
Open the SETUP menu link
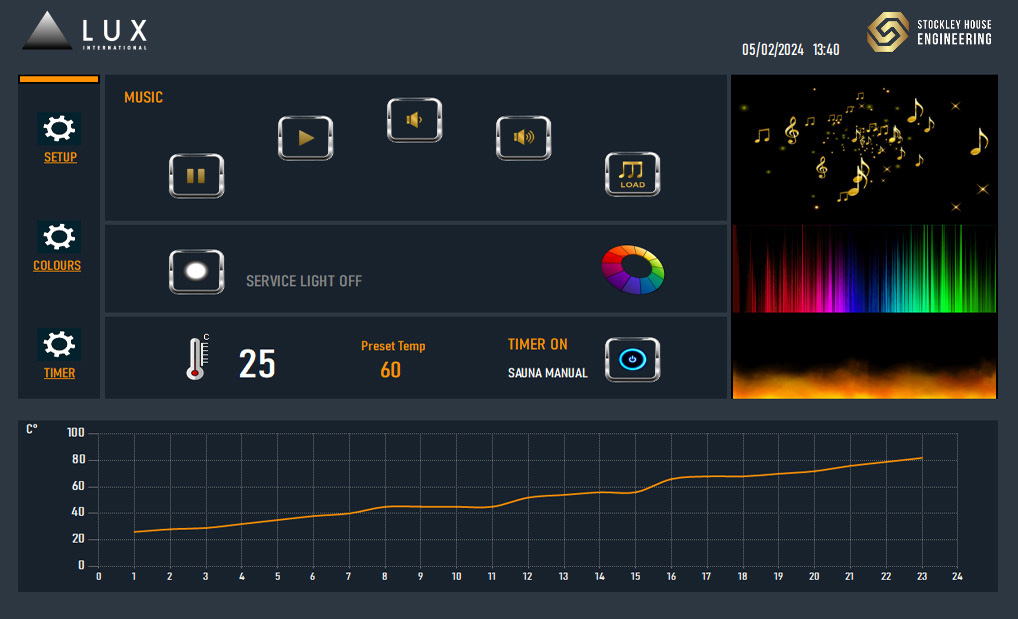pyautogui.click(x=60, y=158)
